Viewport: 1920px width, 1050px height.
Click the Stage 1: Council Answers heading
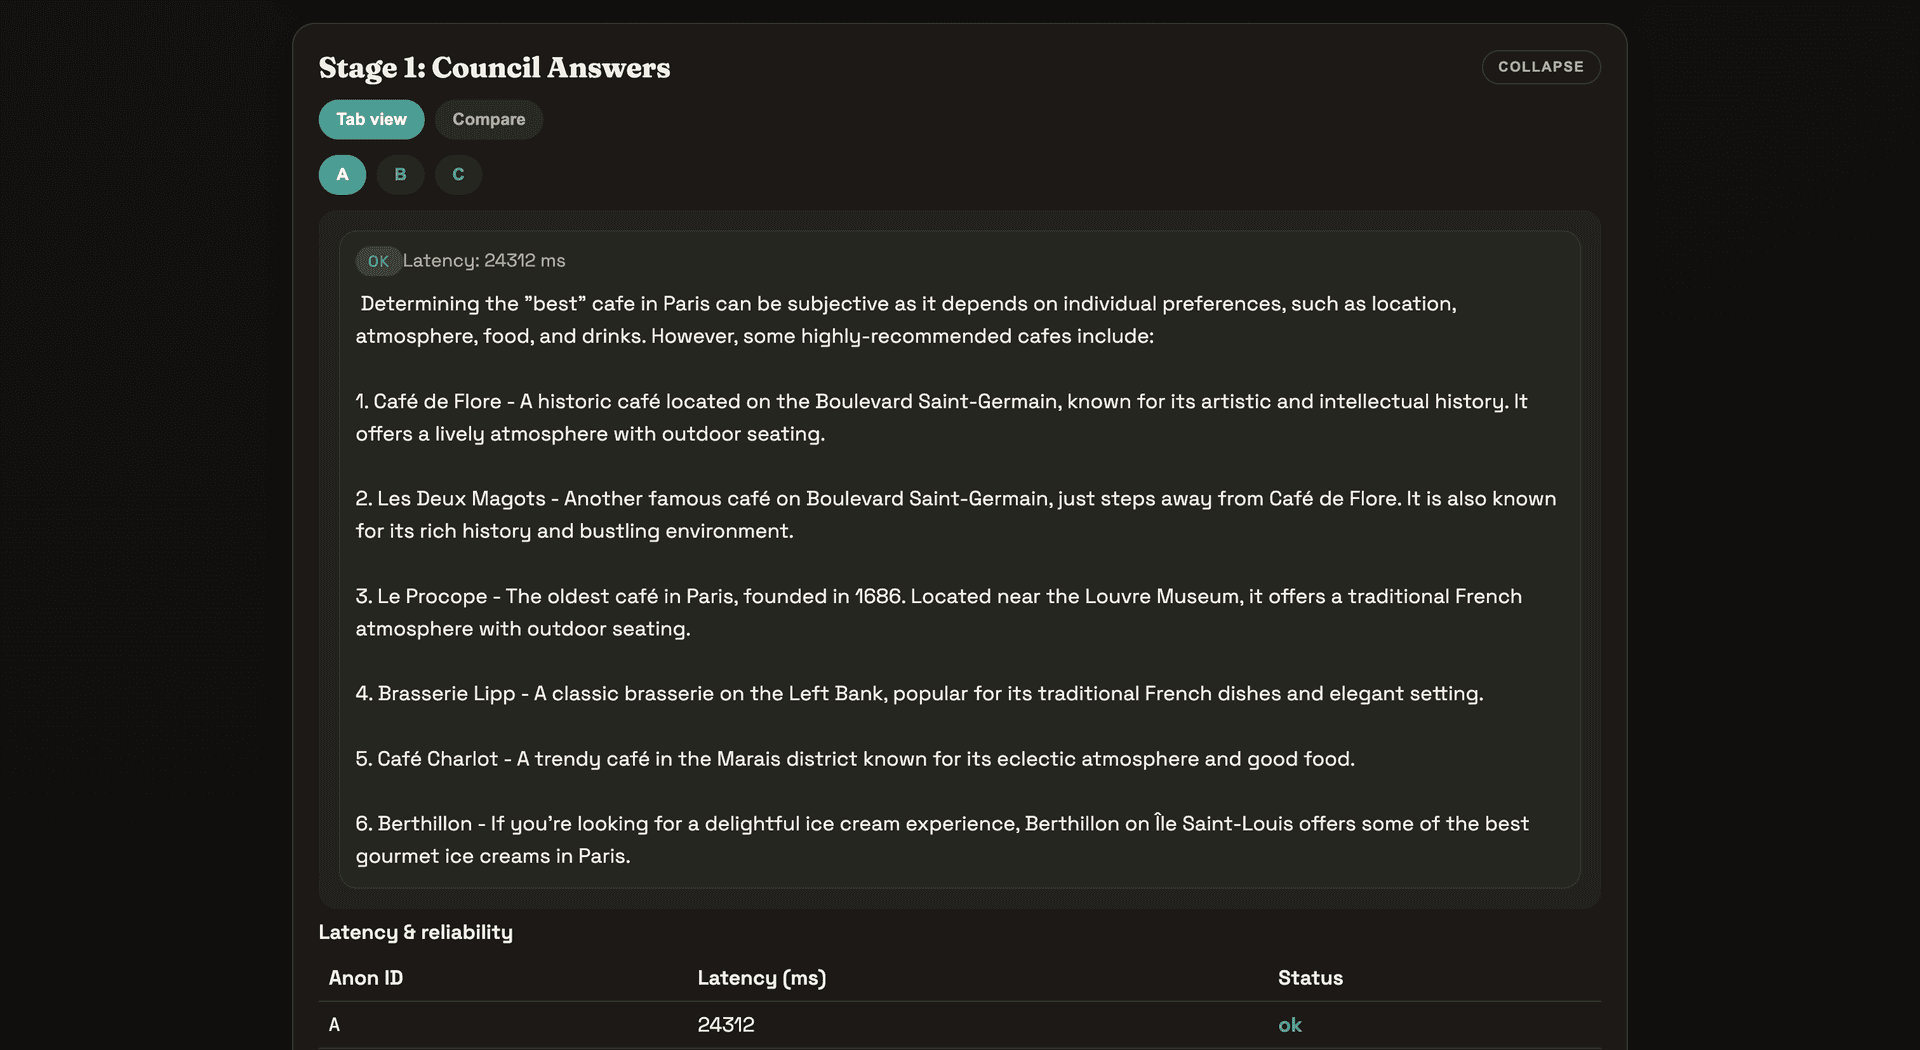point(494,68)
